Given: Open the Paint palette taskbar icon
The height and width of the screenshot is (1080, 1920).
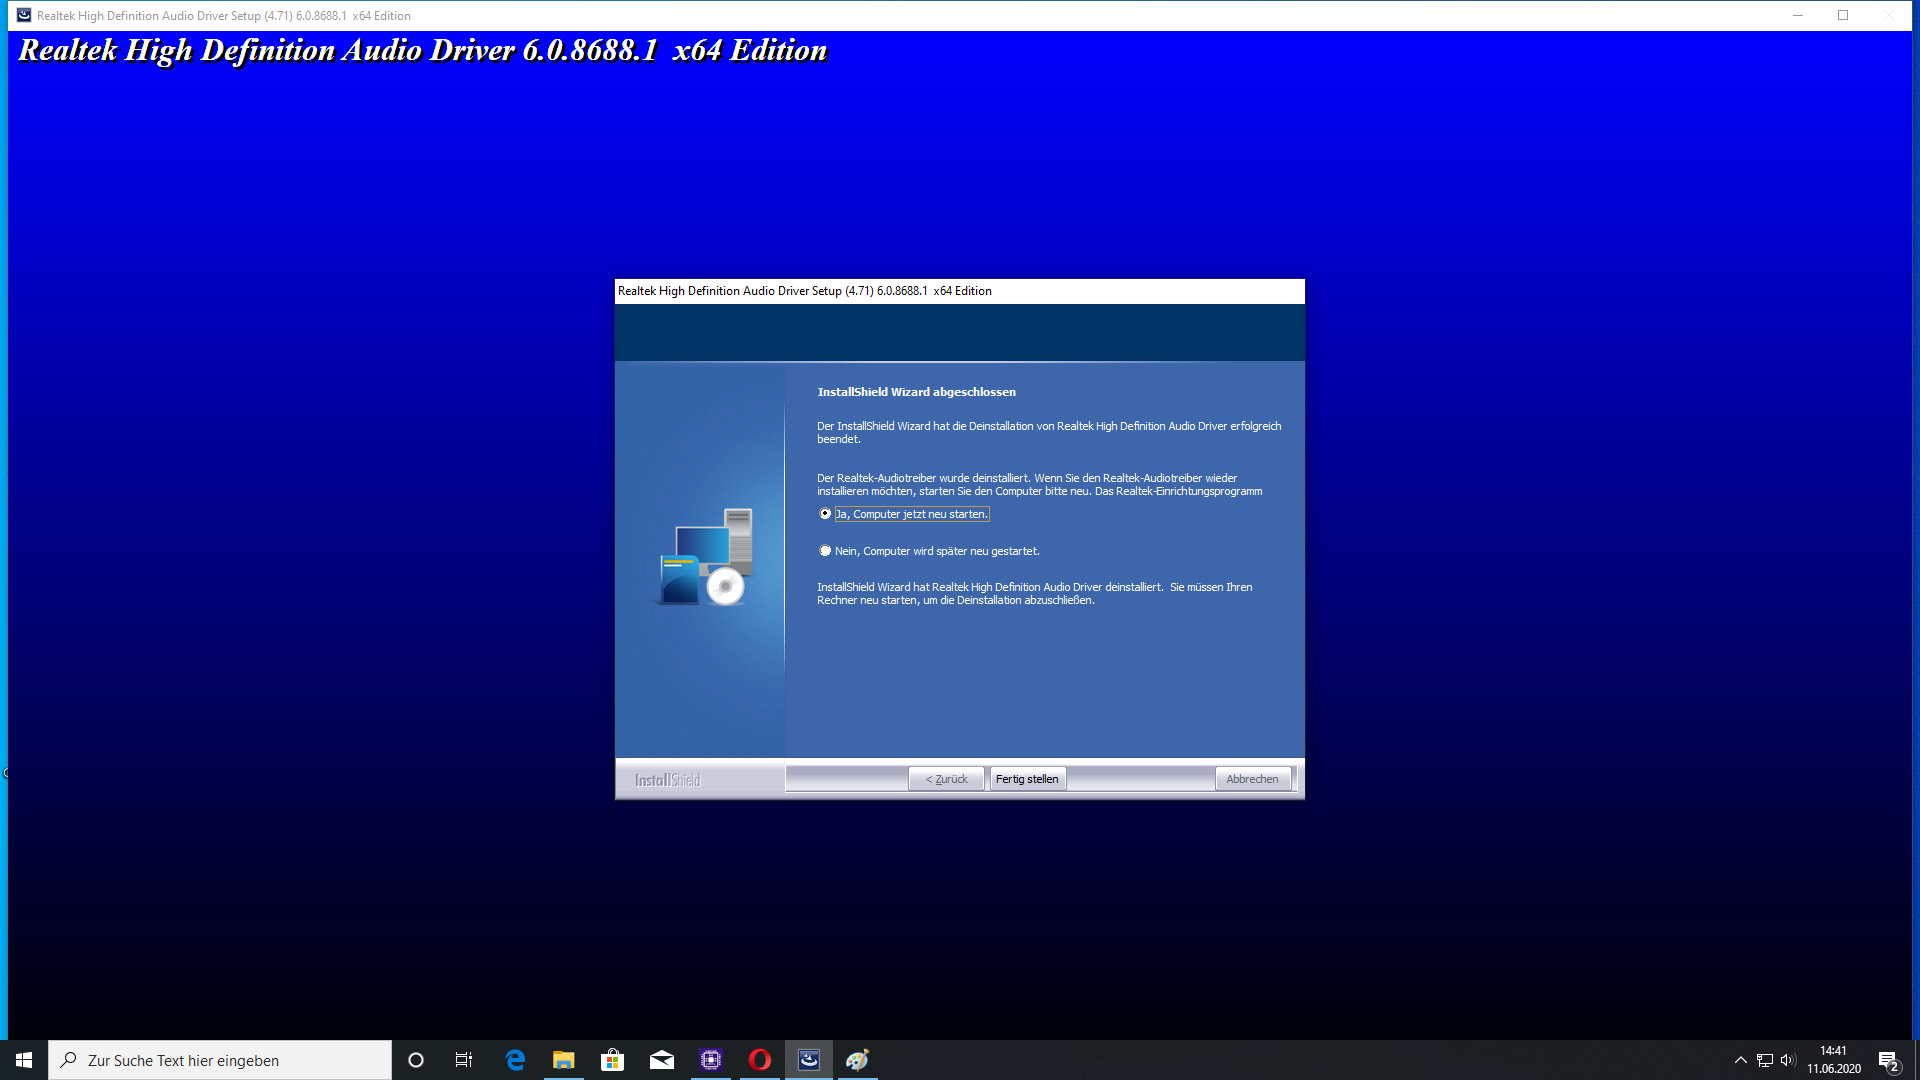Looking at the screenshot, I should pos(858,1060).
